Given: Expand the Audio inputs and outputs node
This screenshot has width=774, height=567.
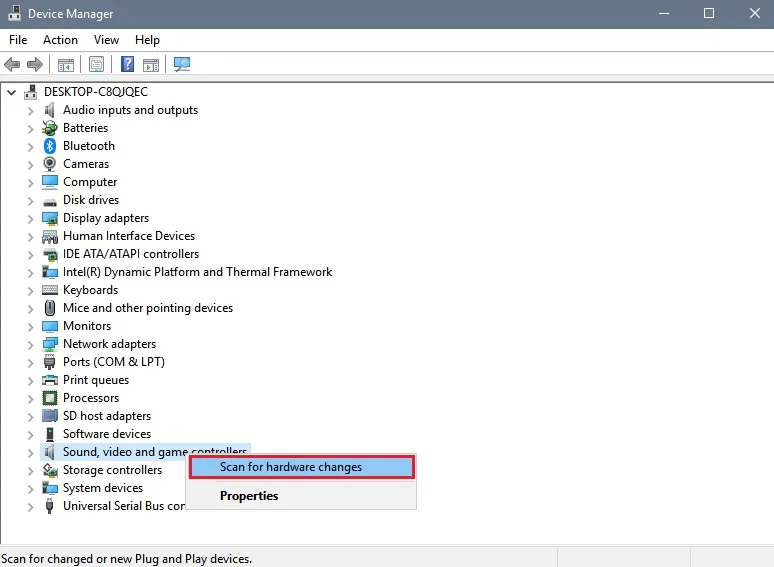Looking at the screenshot, I should point(31,110).
